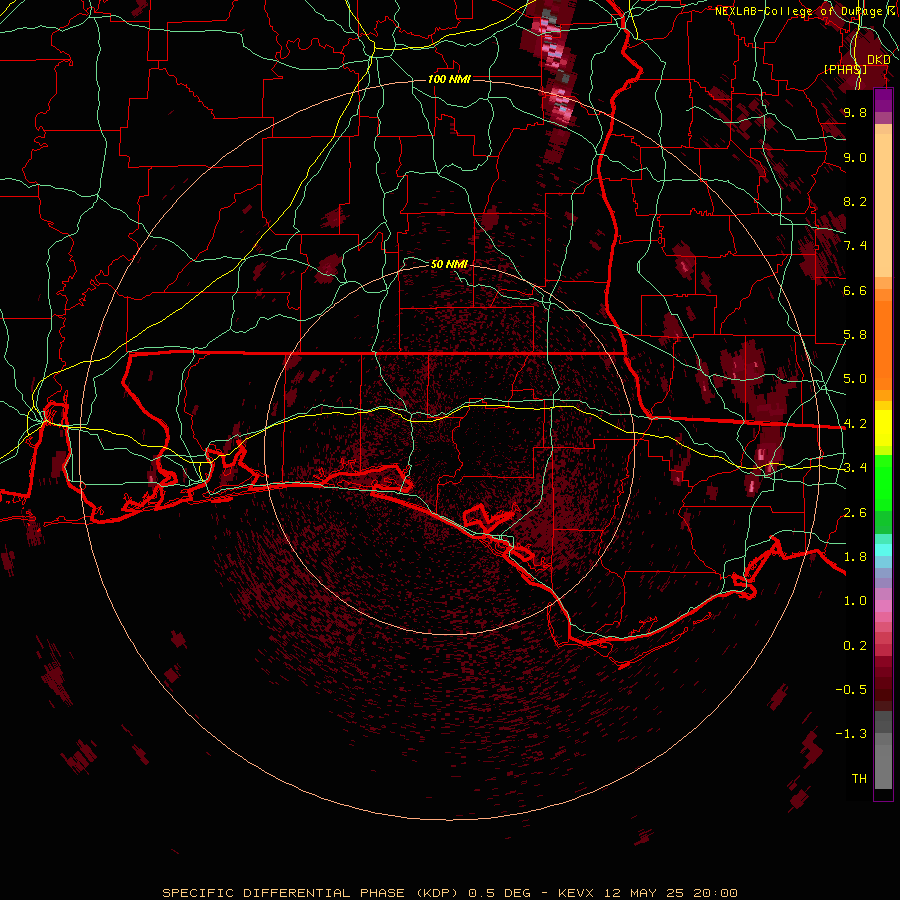This screenshot has height=900, width=900.
Task: Click the 3.4 scale value
Action: coord(855,468)
